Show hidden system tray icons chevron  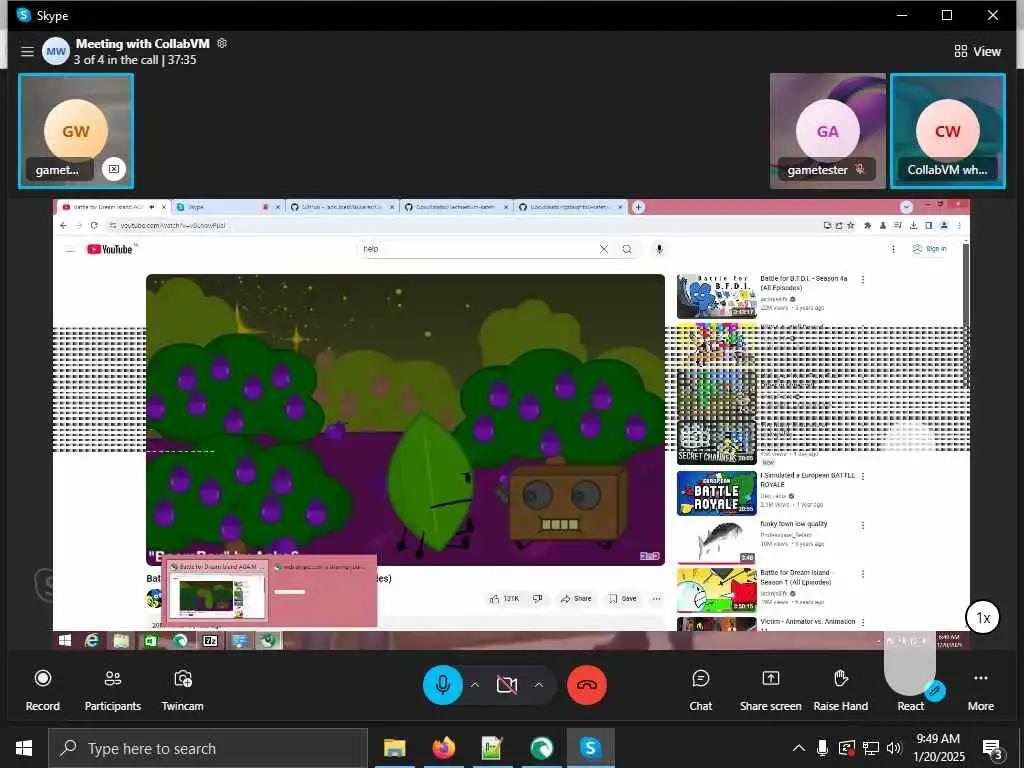799,748
